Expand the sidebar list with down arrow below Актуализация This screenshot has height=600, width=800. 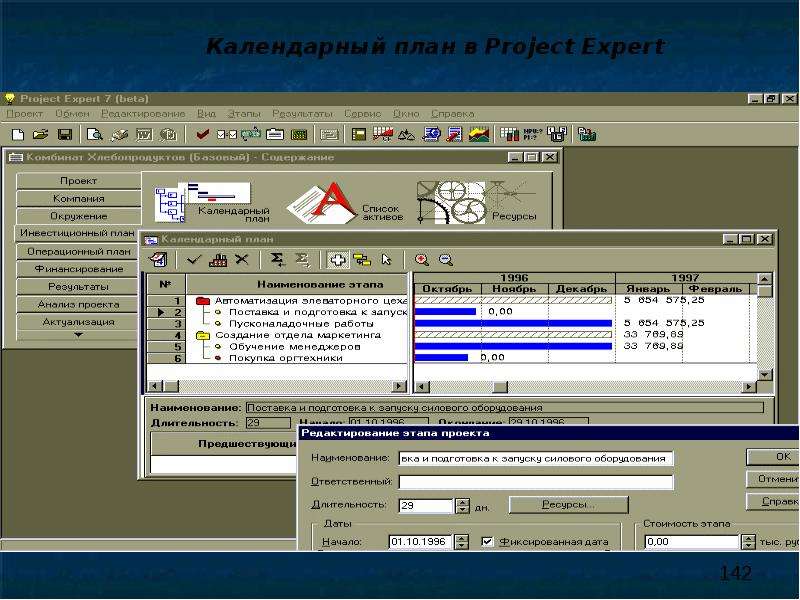(x=78, y=335)
